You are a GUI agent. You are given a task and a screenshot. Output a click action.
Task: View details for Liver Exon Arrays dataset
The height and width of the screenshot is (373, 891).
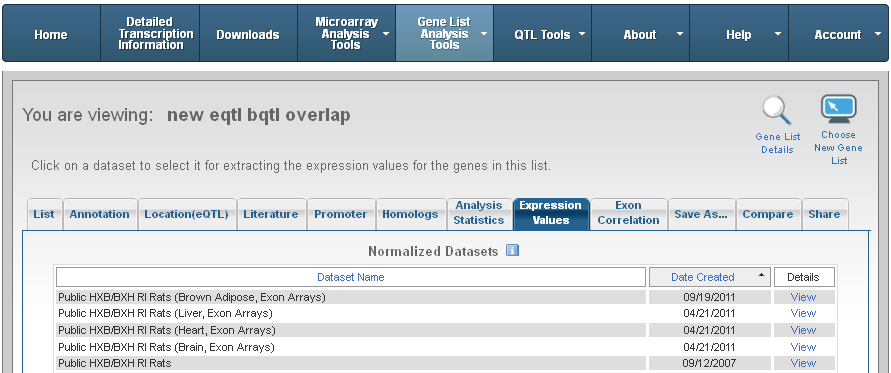tap(803, 313)
